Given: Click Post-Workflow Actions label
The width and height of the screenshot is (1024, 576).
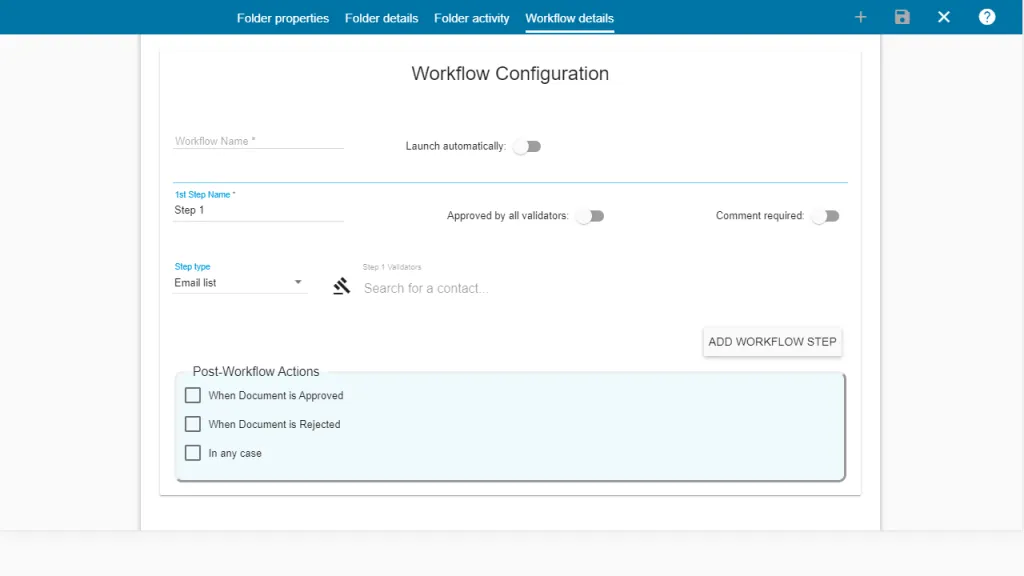Looking at the screenshot, I should pos(256,371).
